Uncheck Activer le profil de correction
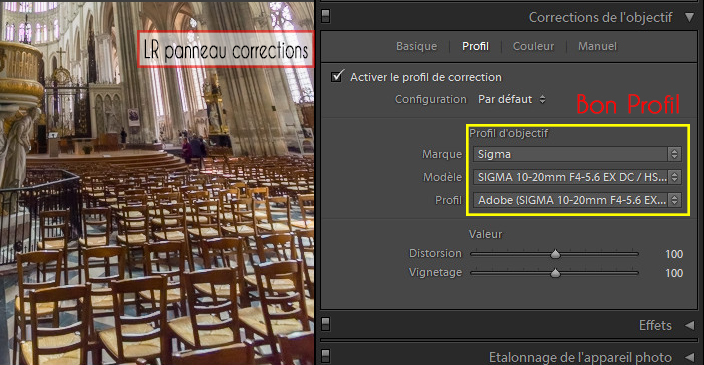 (337, 76)
